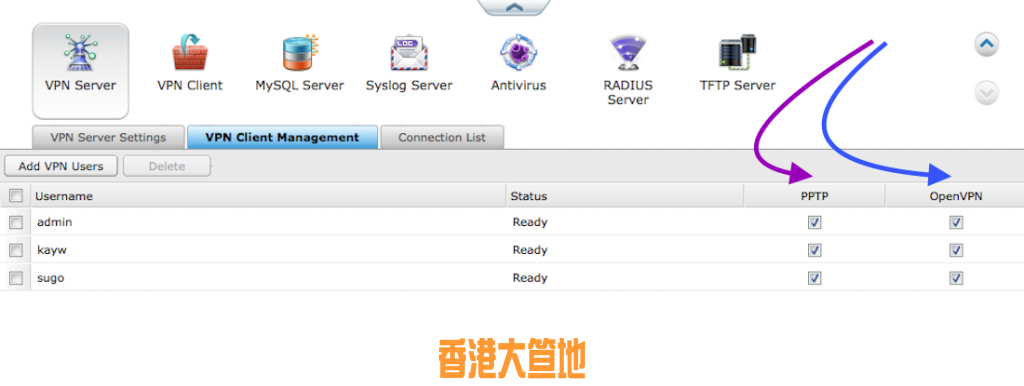The height and width of the screenshot is (386, 1024).
Task: Select the Antivirus application icon
Action: tap(519, 63)
